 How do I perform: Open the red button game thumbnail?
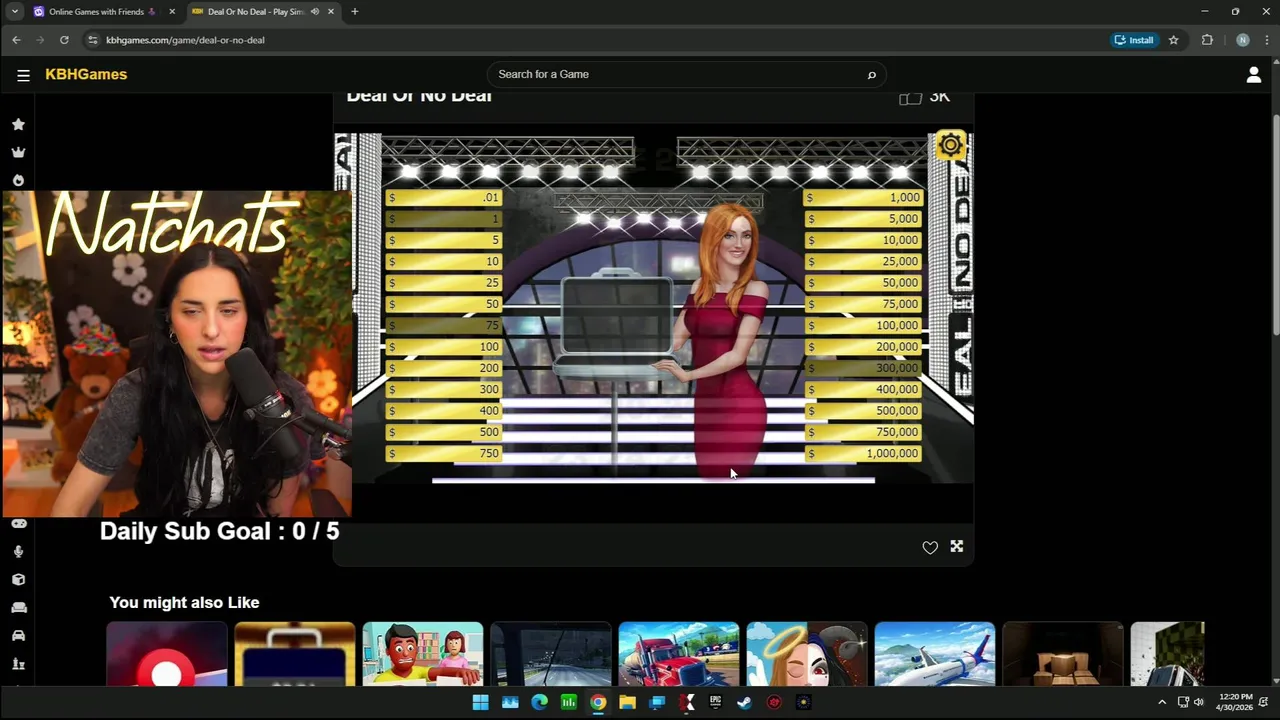point(167,654)
